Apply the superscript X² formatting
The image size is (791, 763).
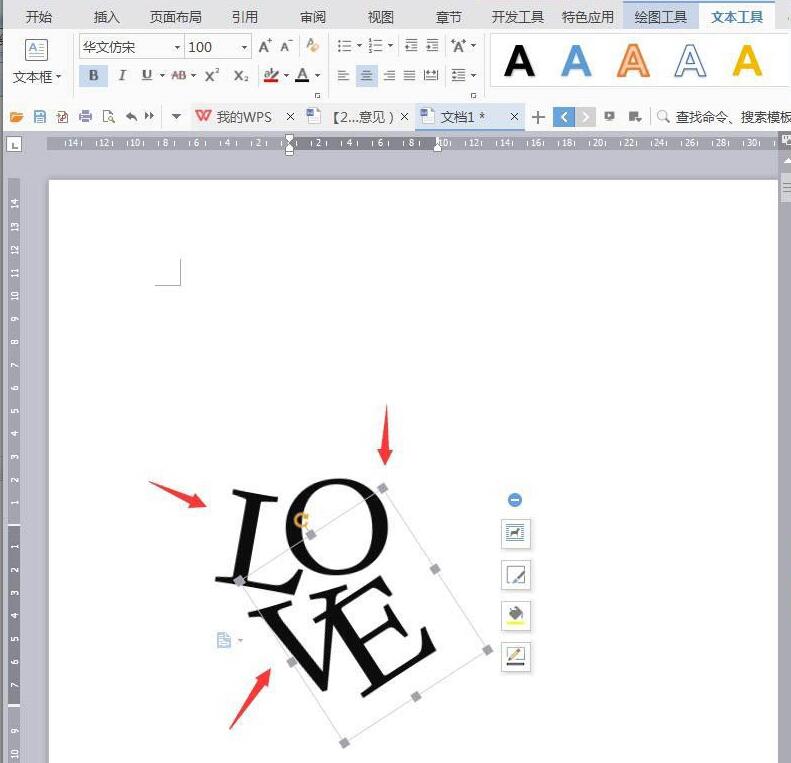(x=212, y=75)
